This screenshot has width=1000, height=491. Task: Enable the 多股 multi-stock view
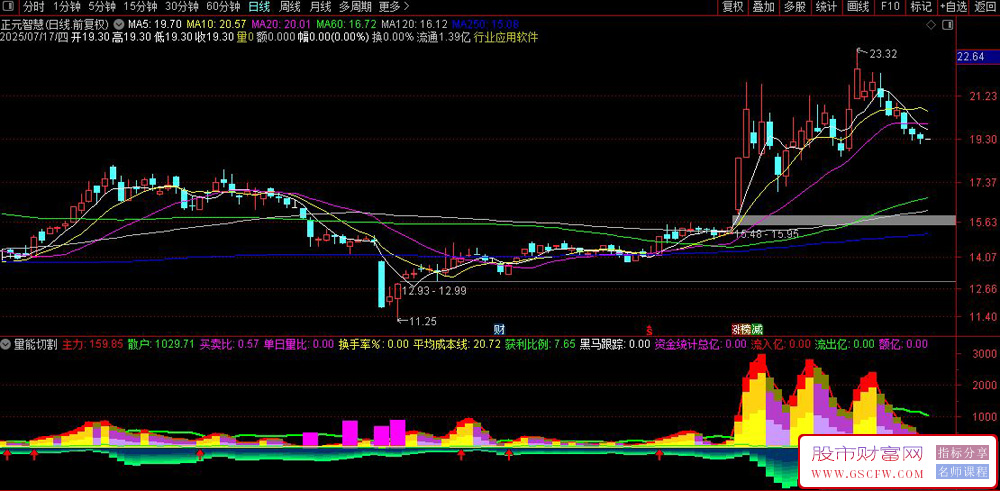click(x=795, y=7)
